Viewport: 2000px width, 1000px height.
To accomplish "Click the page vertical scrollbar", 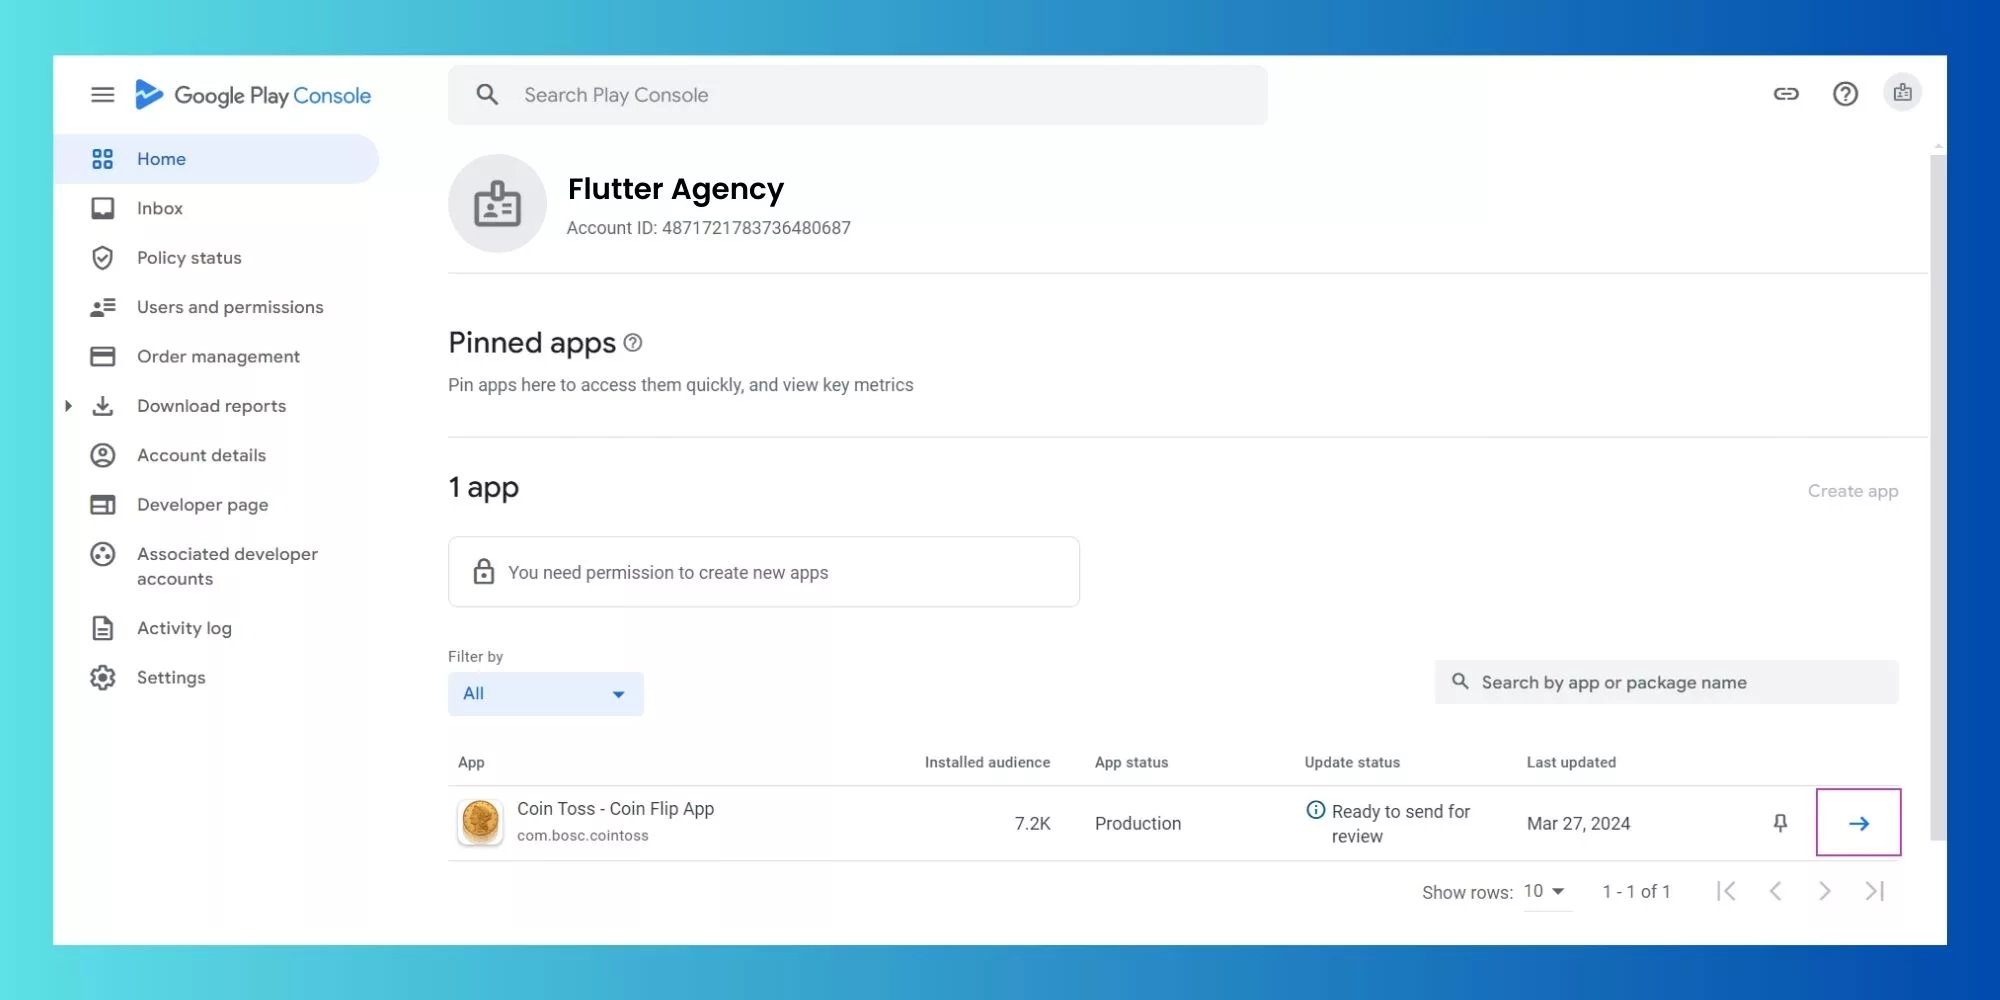I will (1938, 496).
